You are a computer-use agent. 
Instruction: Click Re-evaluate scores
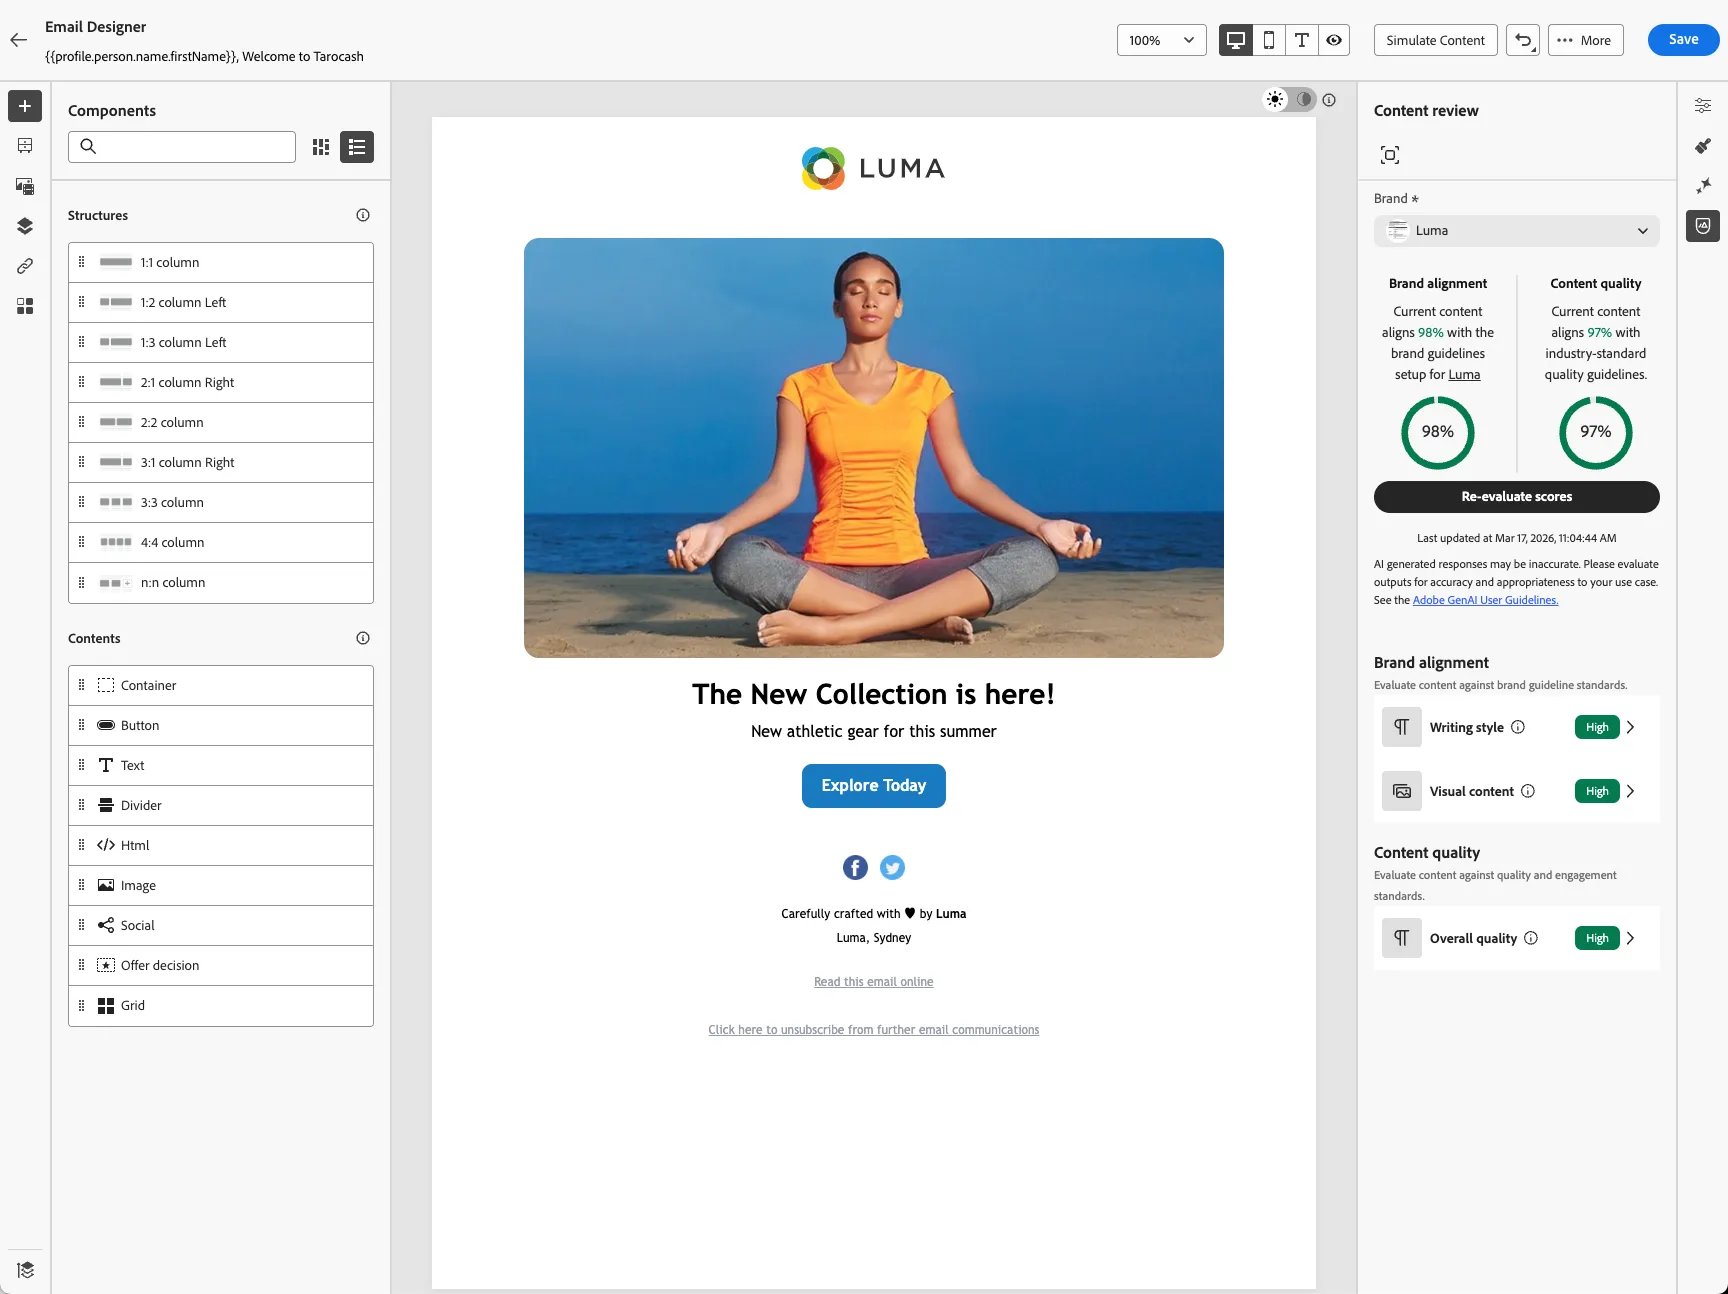tap(1517, 497)
